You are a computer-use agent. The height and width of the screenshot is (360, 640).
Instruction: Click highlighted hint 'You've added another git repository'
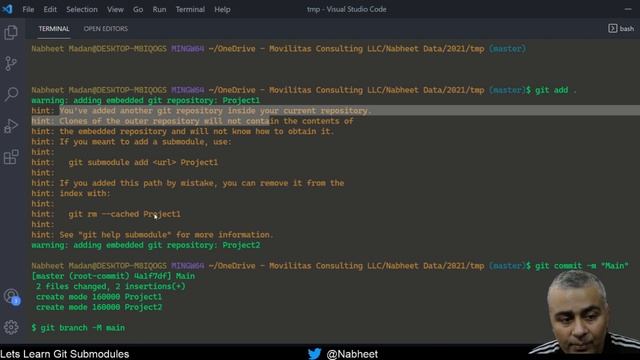(215, 111)
